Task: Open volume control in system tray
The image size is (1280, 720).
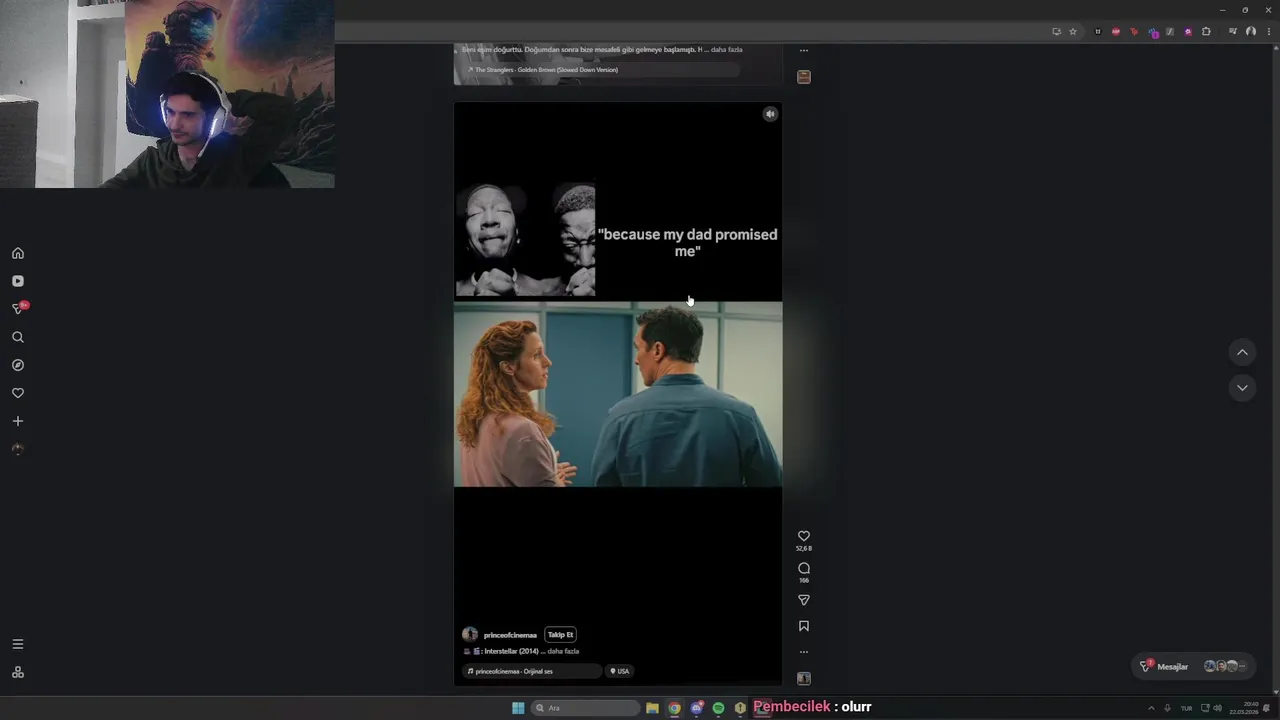Action: pos(1217,708)
